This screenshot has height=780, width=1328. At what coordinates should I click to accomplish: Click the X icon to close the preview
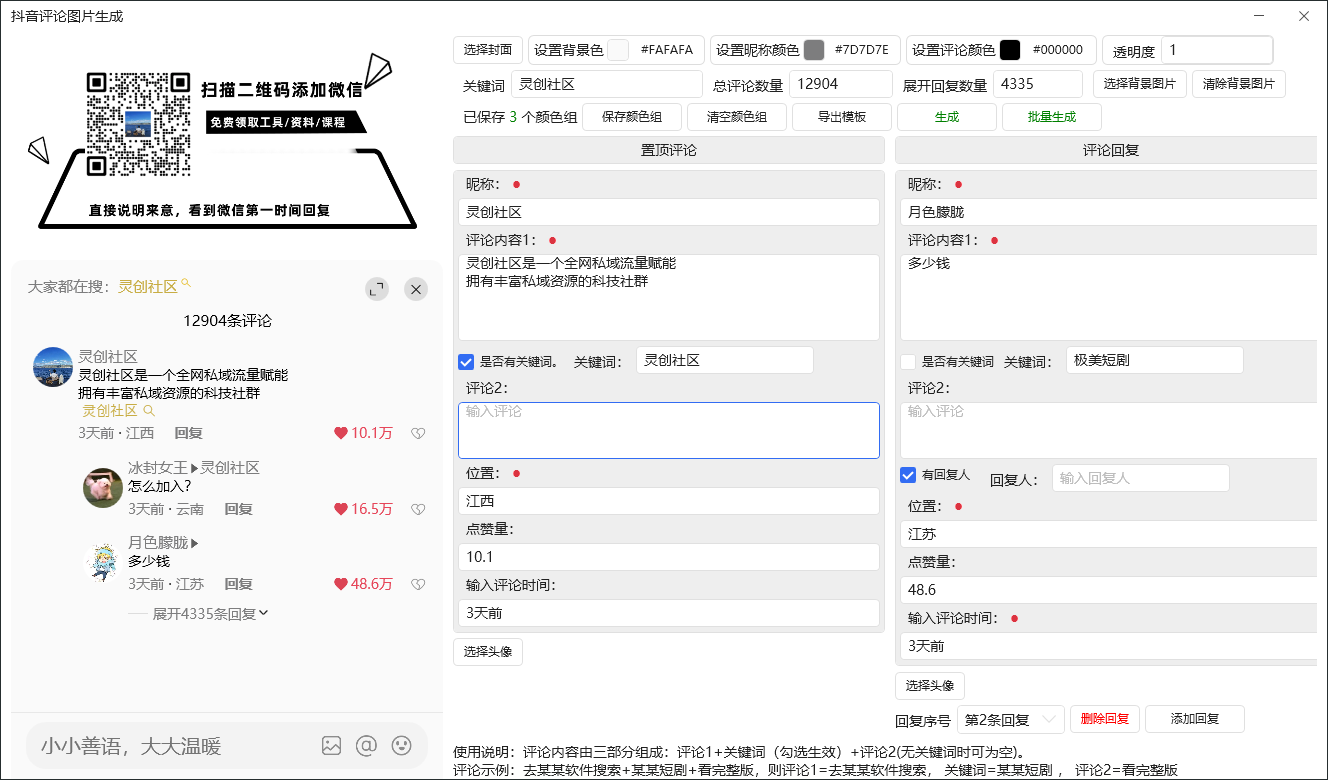(x=416, y=288)
